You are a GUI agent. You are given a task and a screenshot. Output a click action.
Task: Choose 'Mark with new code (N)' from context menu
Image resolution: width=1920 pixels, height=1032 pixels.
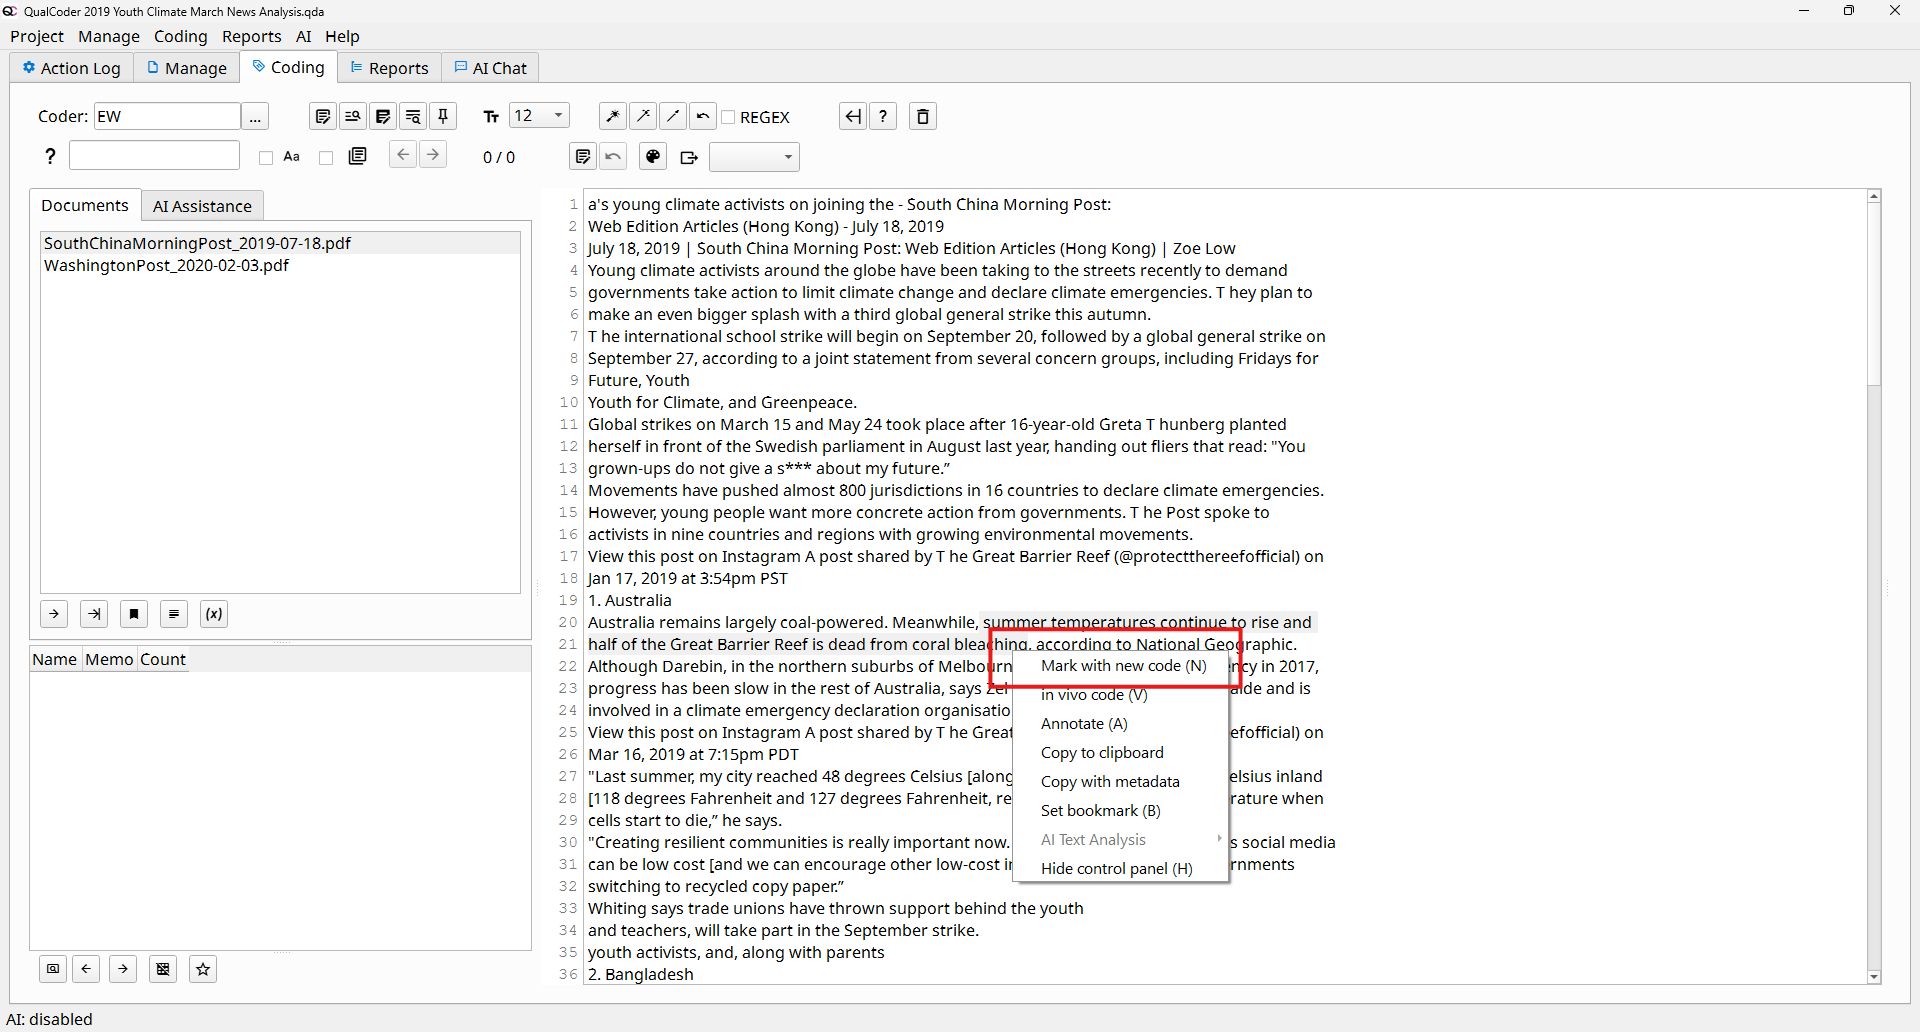(1123, 666)
